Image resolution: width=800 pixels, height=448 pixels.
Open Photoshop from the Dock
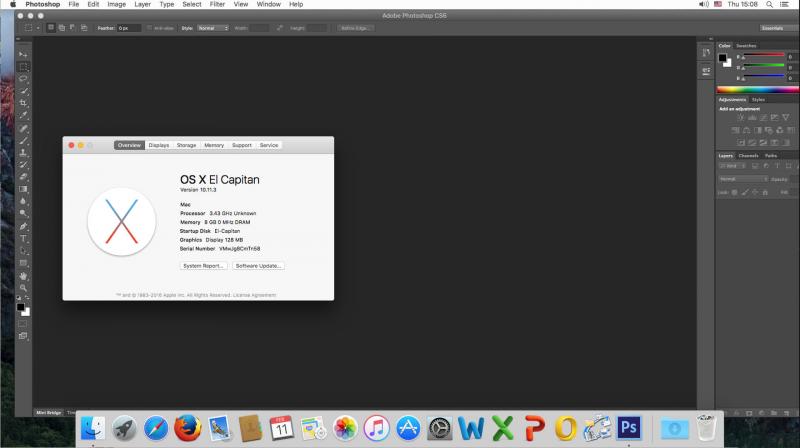coord(629,428)
